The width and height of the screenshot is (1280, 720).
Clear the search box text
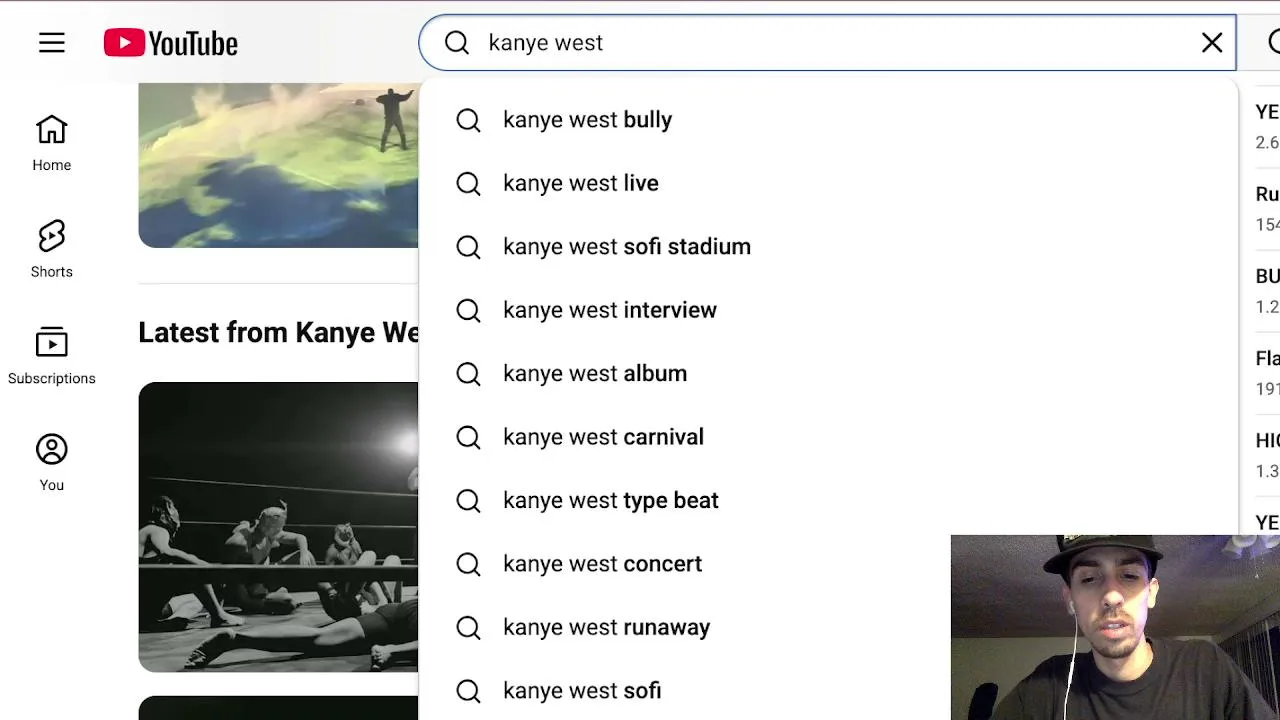coord(1211,43)
